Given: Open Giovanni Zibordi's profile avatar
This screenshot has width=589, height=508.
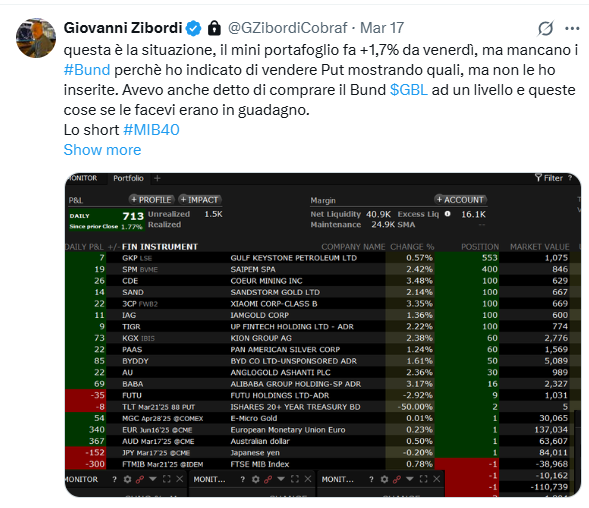Looking at the screenshot, I should click(36, 38).
